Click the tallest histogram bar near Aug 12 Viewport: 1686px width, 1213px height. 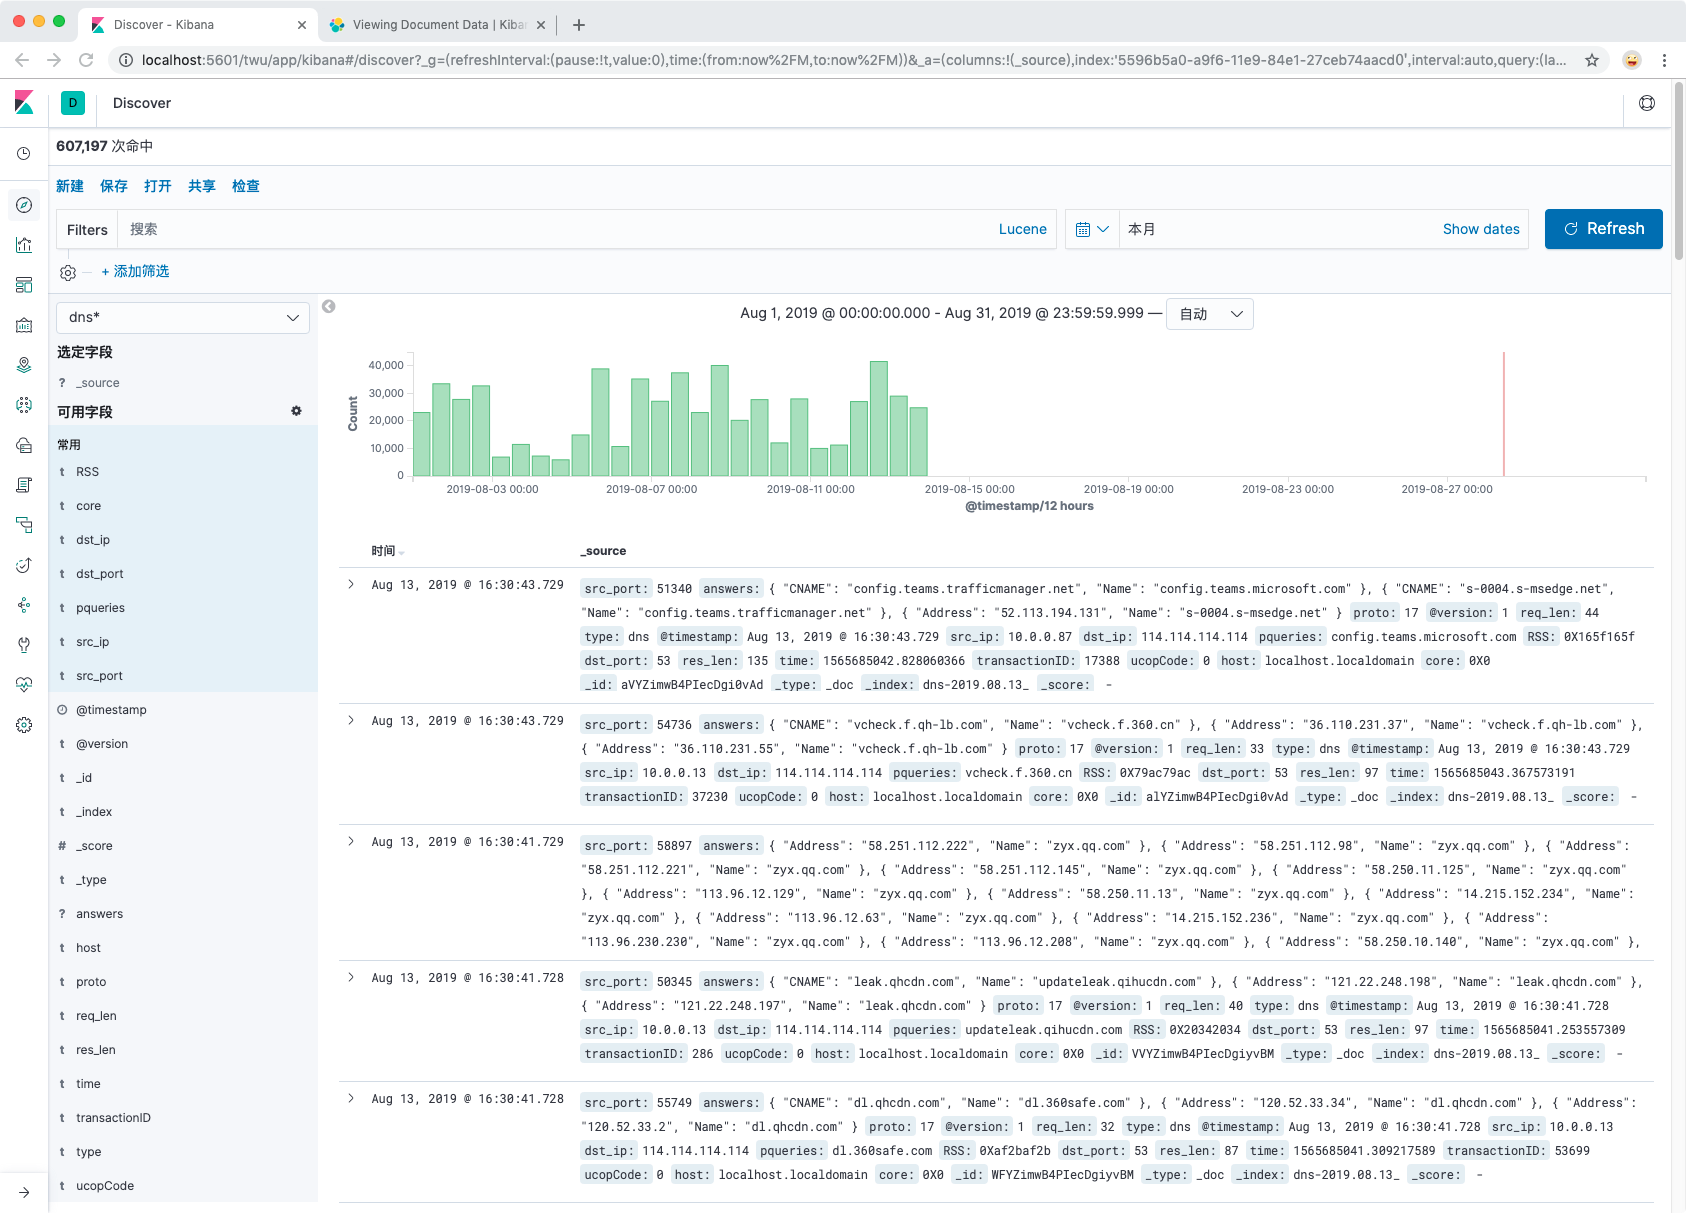pos(879,418)
